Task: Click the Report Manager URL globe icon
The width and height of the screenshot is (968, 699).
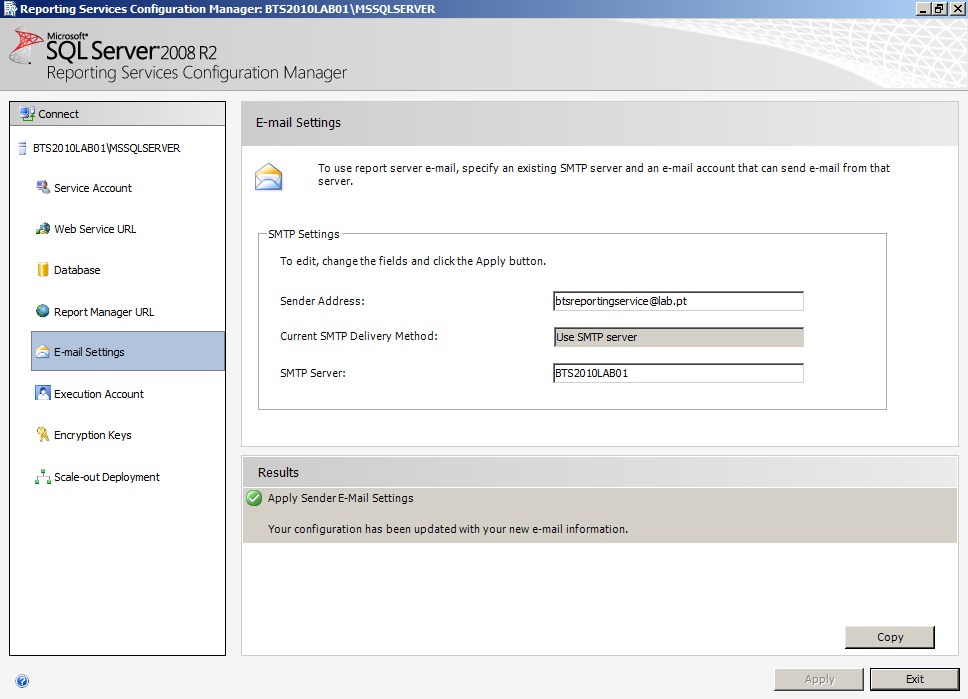Action: click(43, 312)
